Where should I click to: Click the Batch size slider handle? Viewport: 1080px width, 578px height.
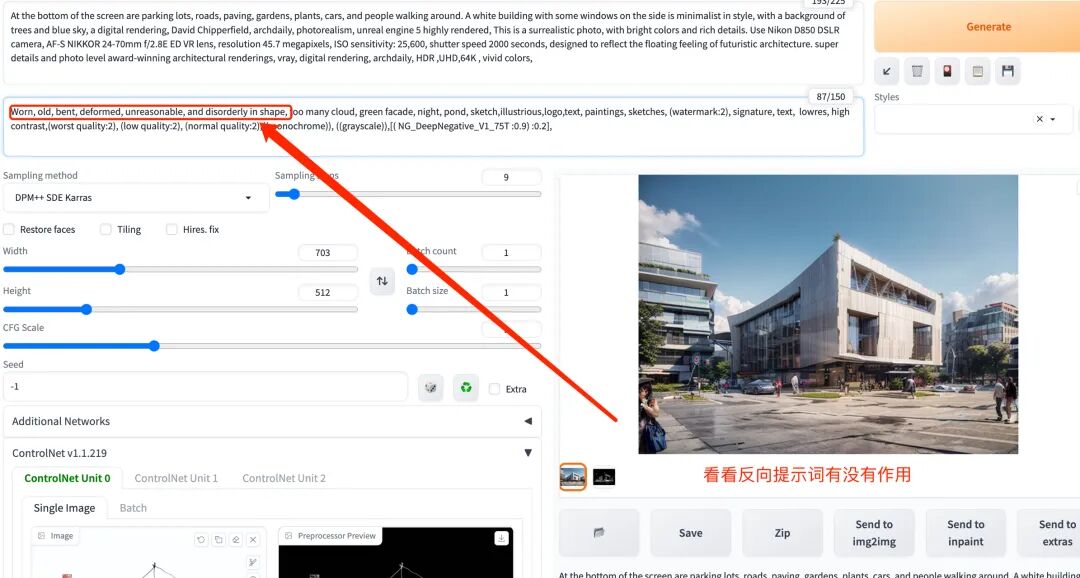[x=412, y=309]
